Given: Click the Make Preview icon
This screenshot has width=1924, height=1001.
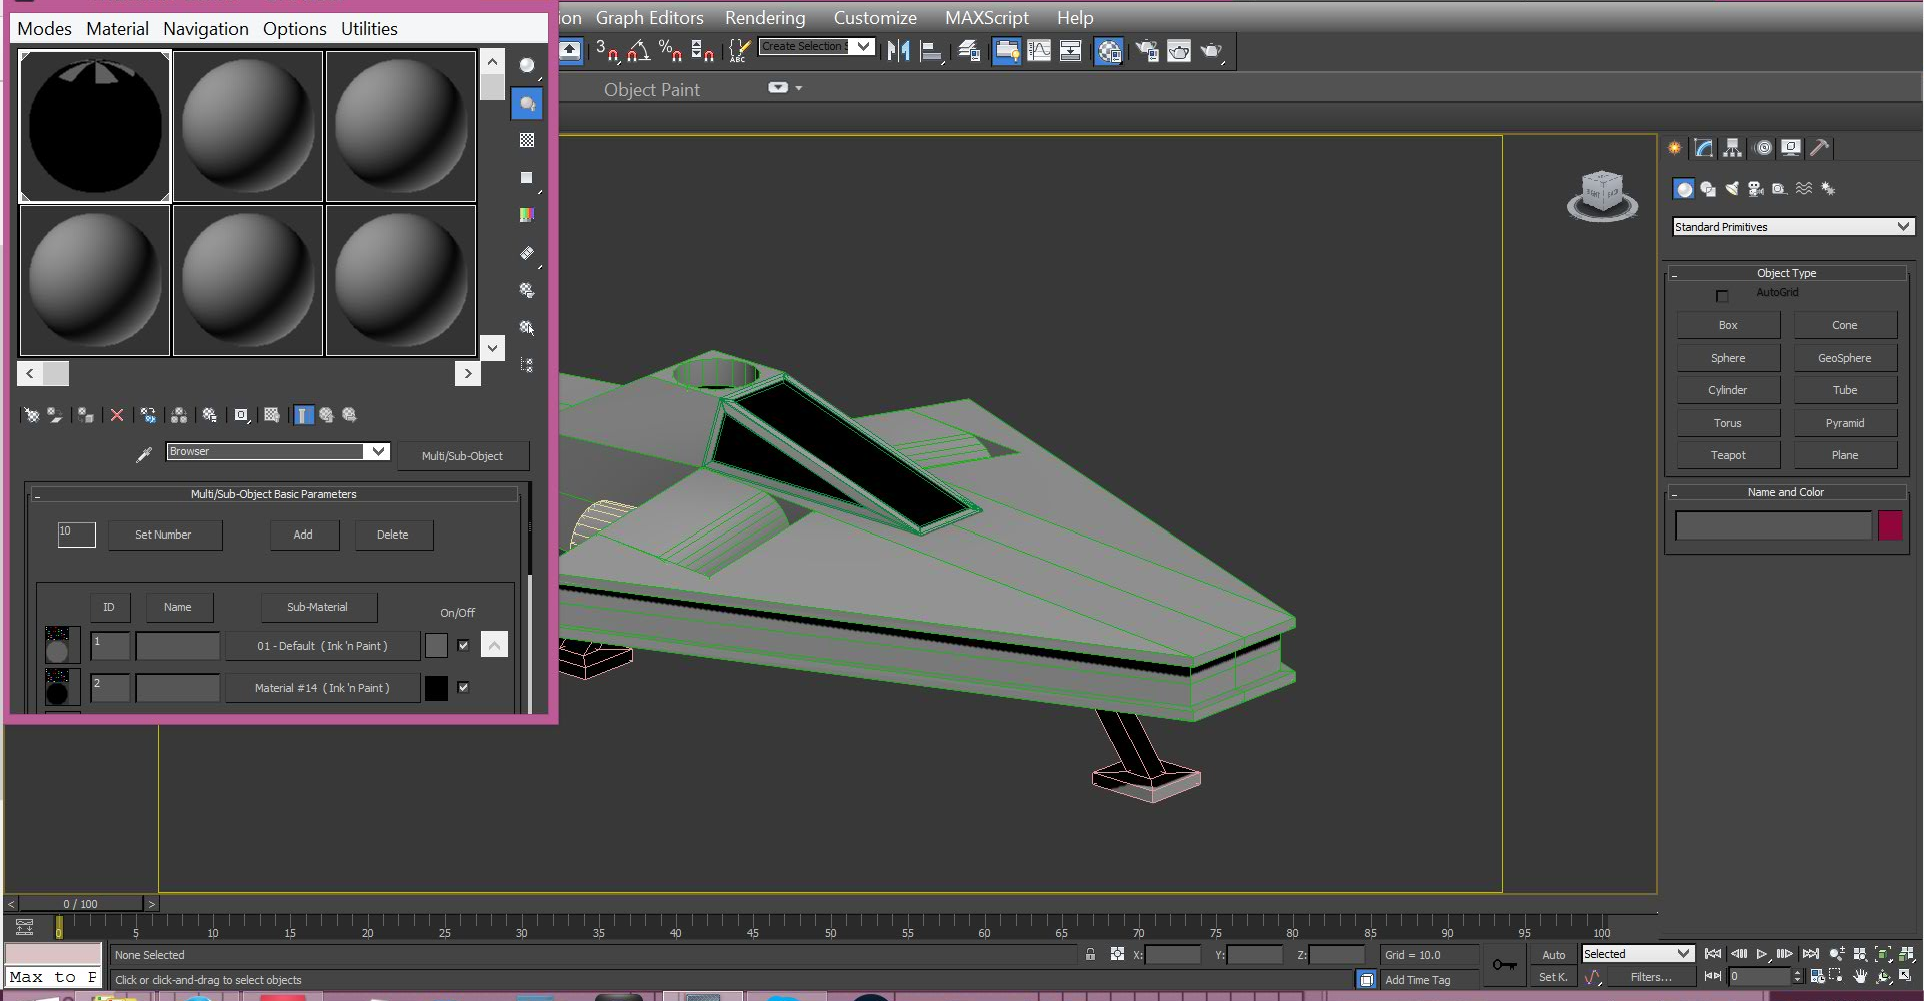Looking at the screenshot, I should pyautogui.click(x=527, y=253).
